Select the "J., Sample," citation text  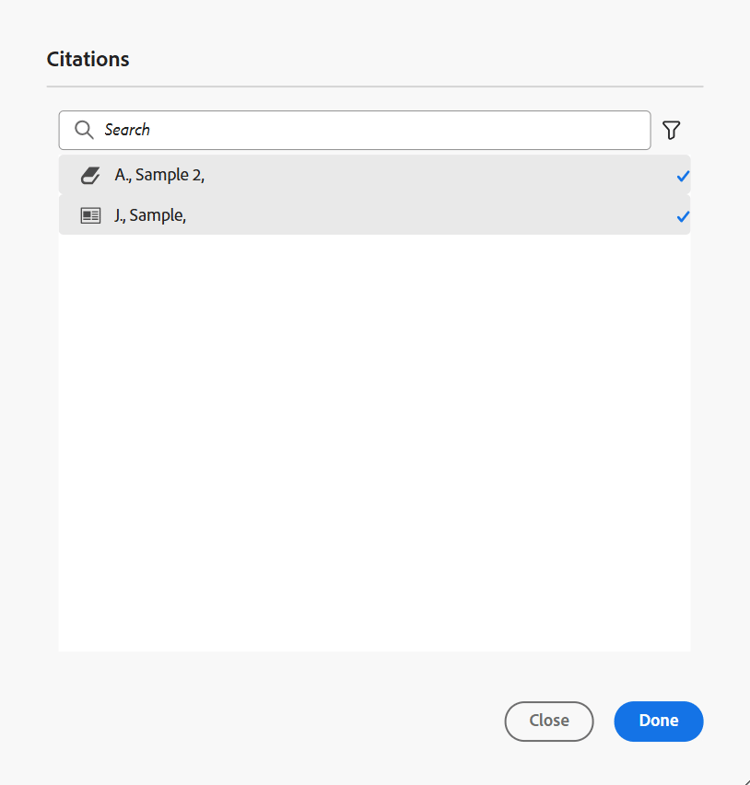point(150,215)
